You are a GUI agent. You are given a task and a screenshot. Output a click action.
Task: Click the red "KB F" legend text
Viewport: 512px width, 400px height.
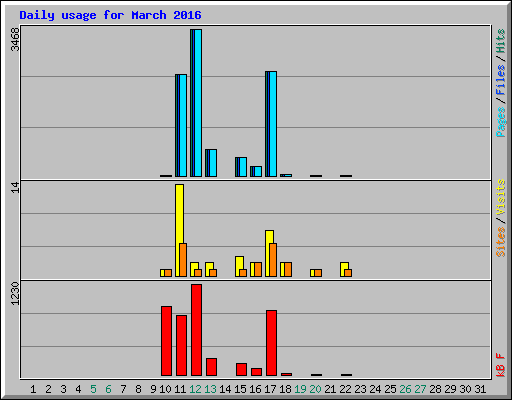pos(501,365)
